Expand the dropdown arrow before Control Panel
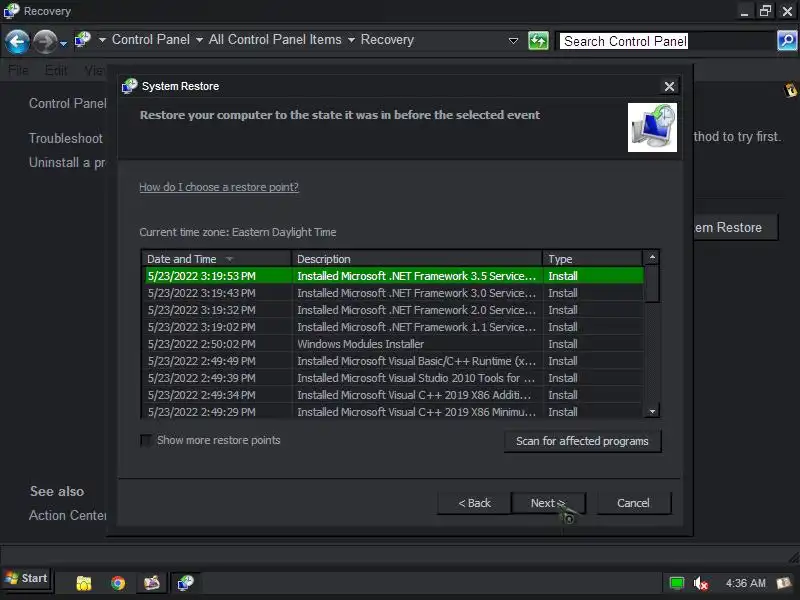This screenshot has width=800, height=600. pos(102,40)
